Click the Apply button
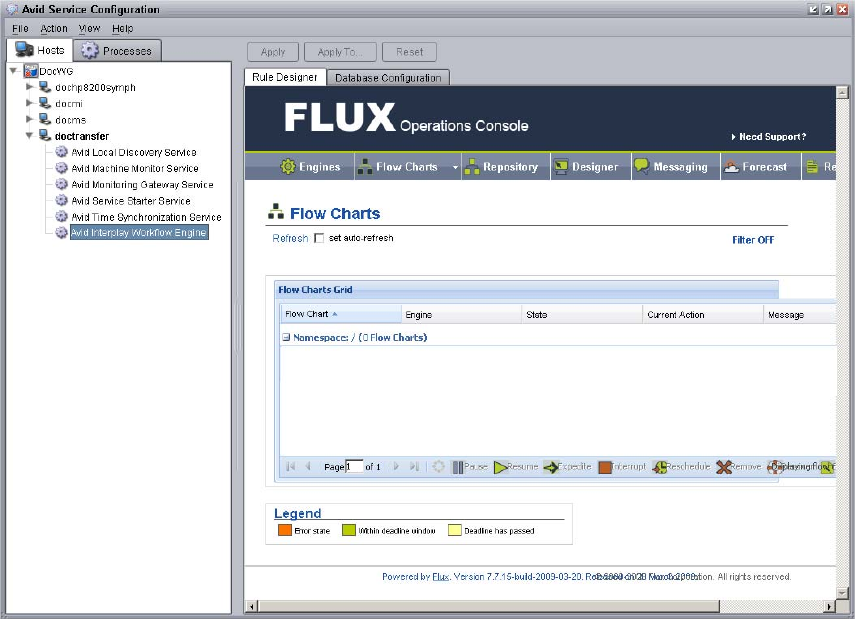855x619 pixels. tap(273, 52)
